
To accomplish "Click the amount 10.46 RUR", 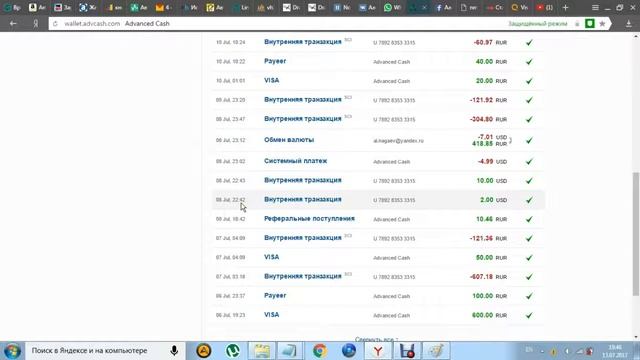I will point(491,219).
